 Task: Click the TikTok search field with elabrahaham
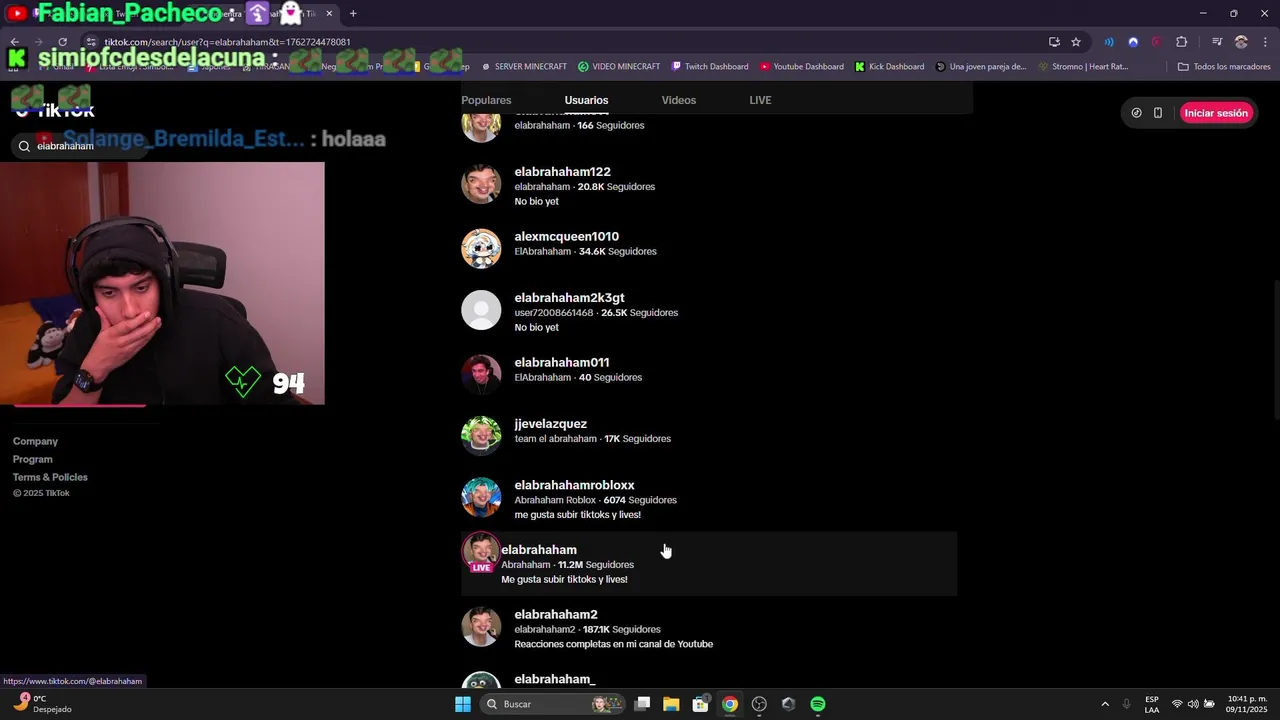(80, 146)
